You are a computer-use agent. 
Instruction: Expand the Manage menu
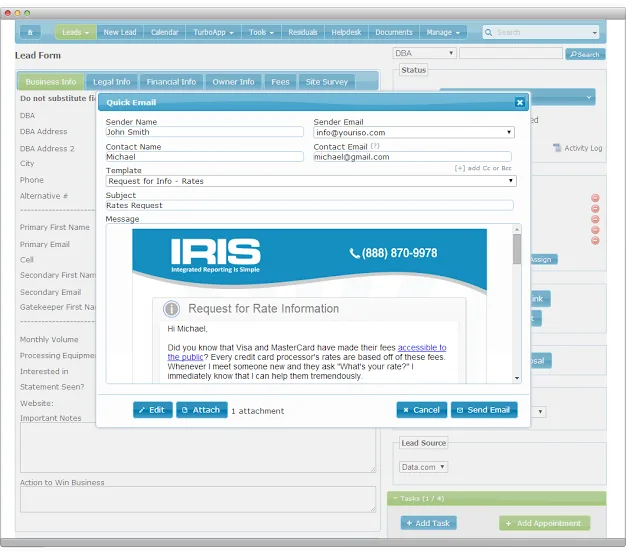[443, 32]
